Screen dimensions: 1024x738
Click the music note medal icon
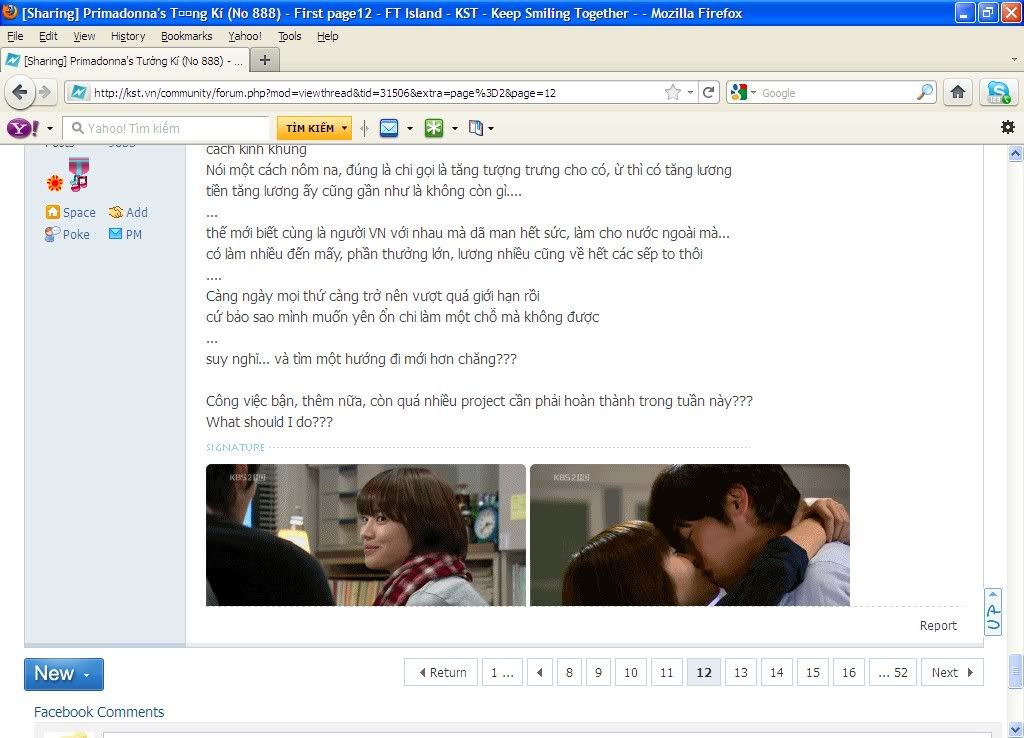click(78, 174)
